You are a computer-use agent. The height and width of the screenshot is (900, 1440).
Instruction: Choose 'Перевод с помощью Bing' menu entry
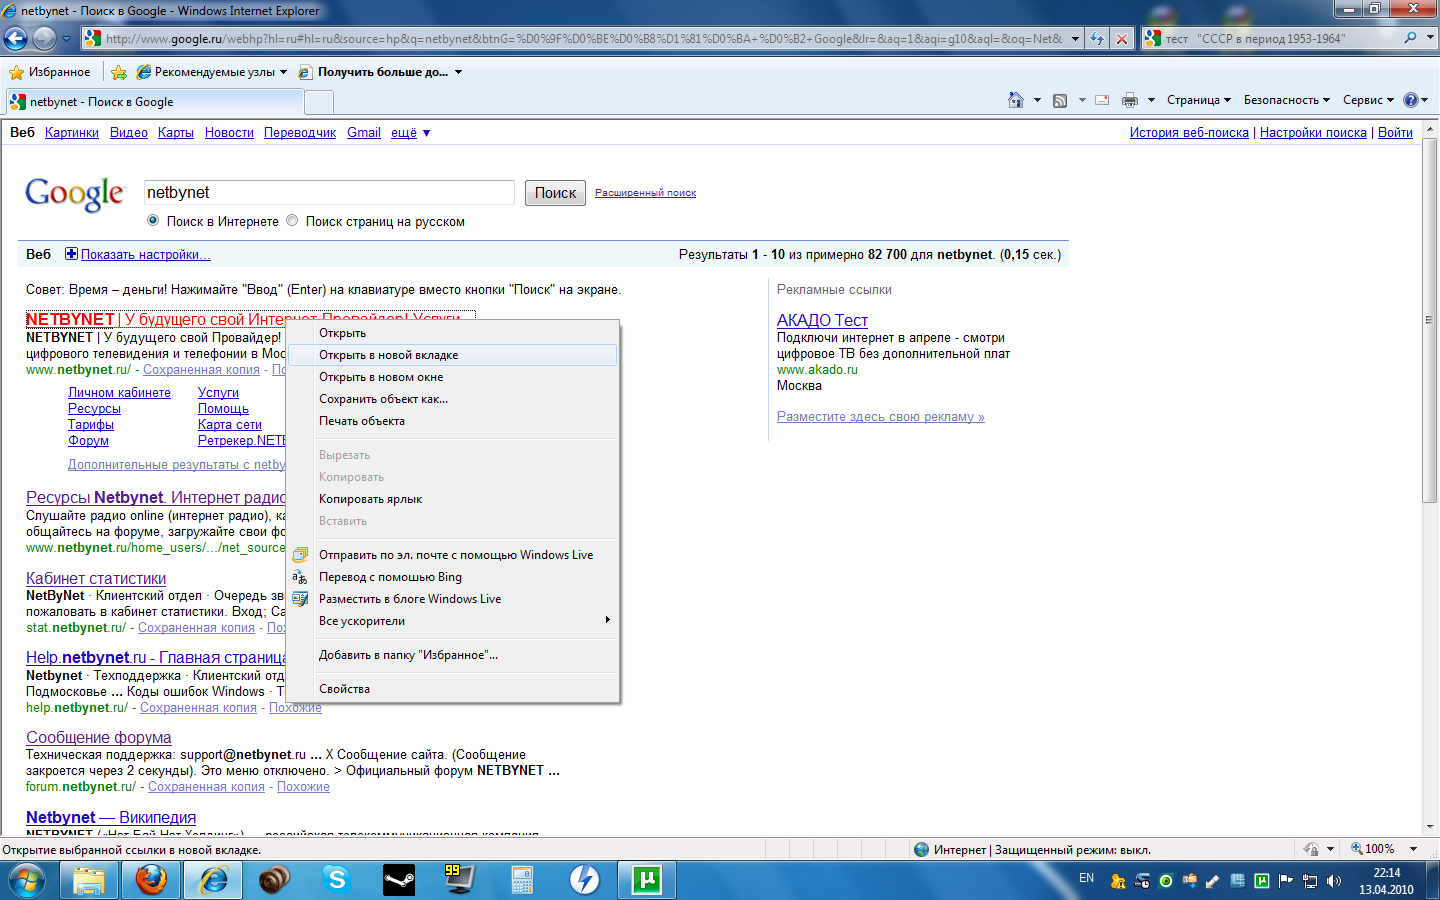[x=452, y=577]
